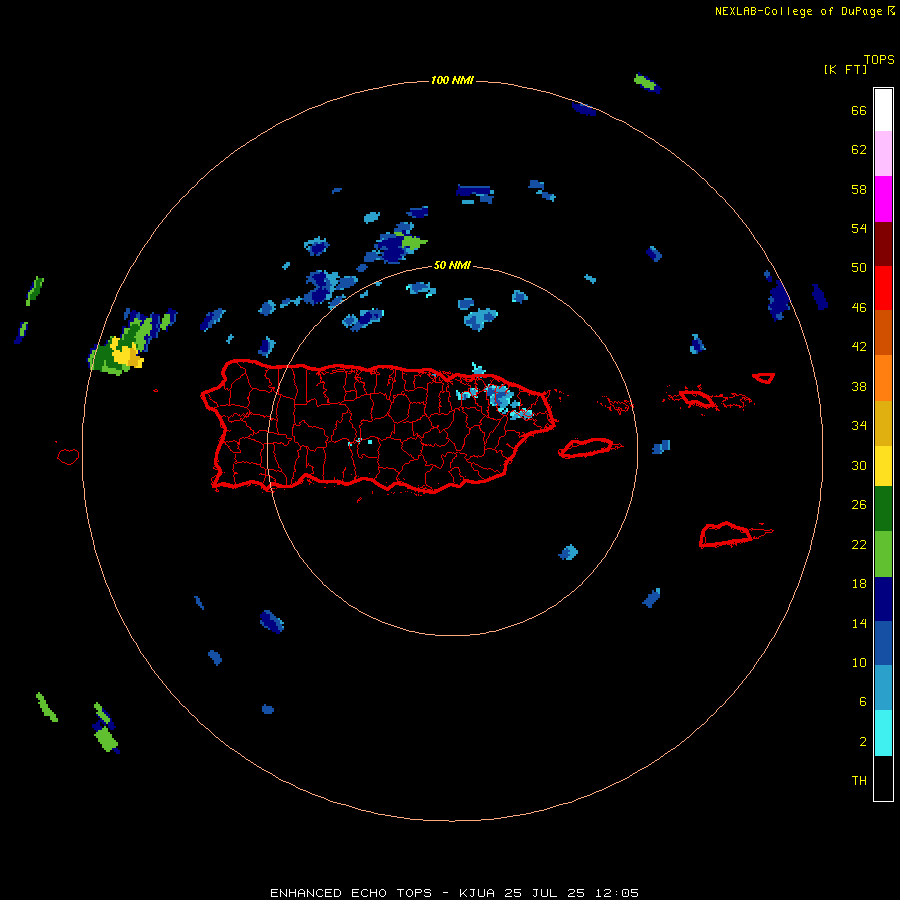Click the 42 legend value
900x900 pixels.
(x=859, y=347)
